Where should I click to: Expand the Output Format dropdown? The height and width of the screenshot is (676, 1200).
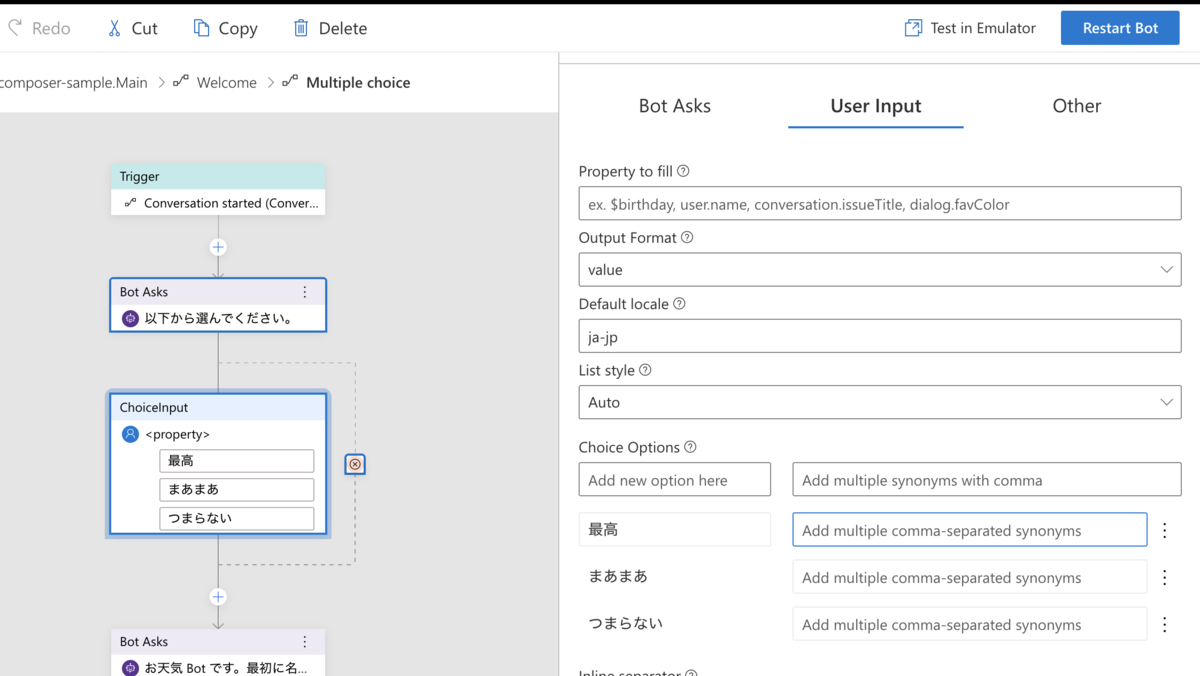click(1166, 270)
